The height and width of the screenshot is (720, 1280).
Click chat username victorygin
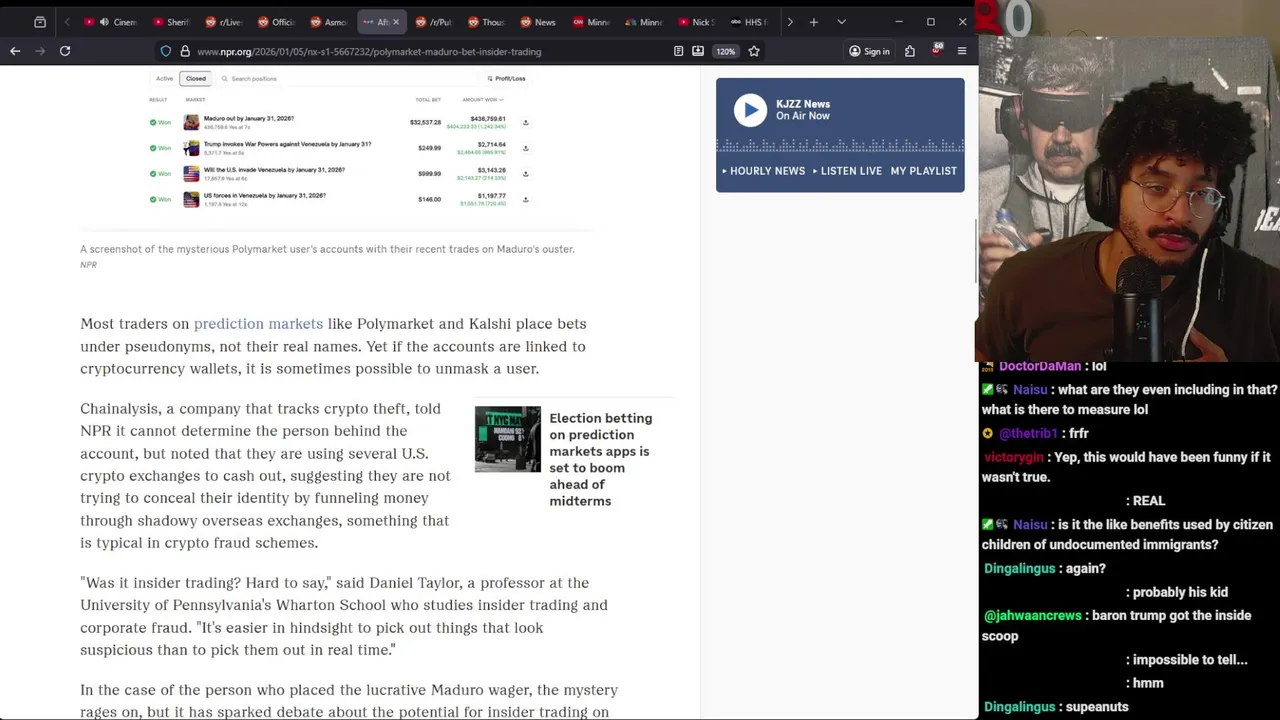pyautogui.click(x=1014, y=457)
